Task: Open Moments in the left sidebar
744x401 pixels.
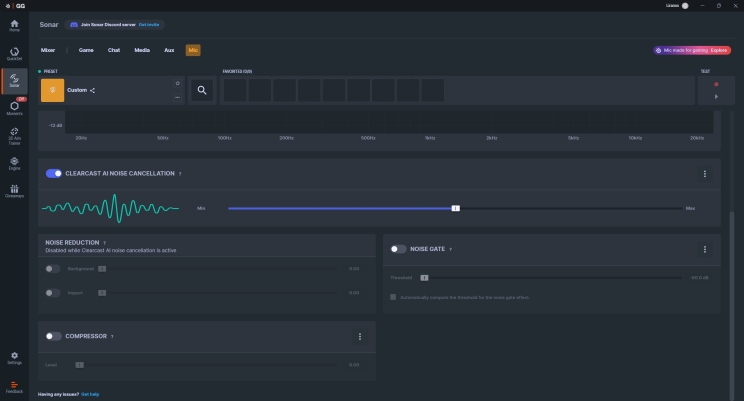Action: 14,107
